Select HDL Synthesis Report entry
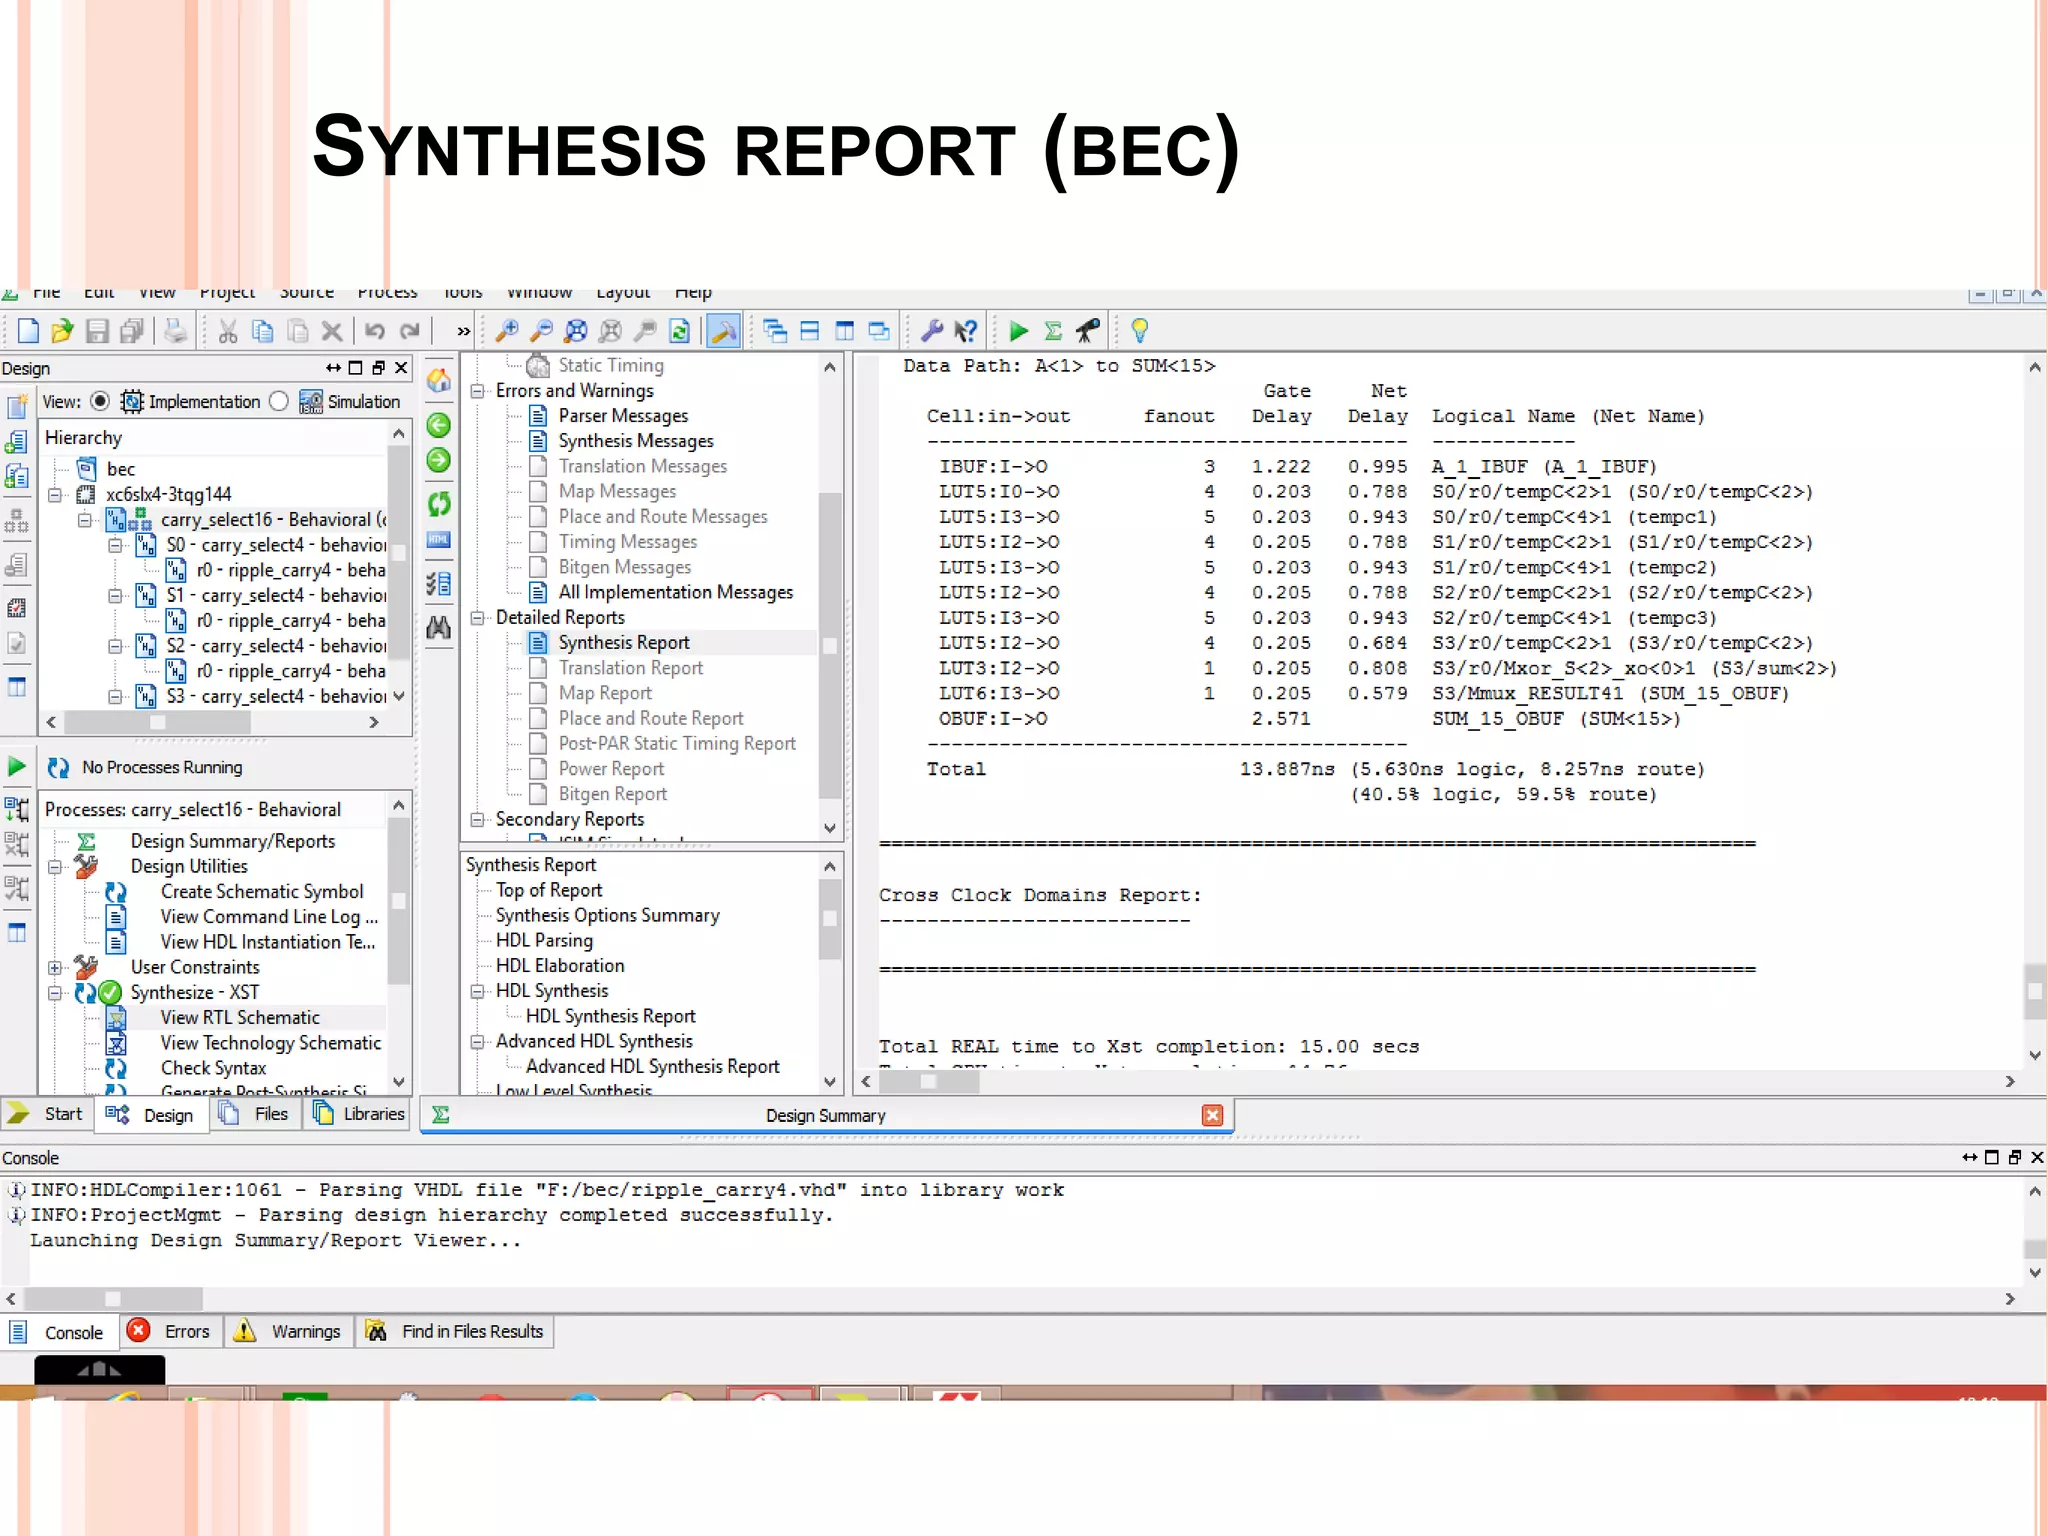This screenshot has height=1536, width=2048. pos(610,1016)
